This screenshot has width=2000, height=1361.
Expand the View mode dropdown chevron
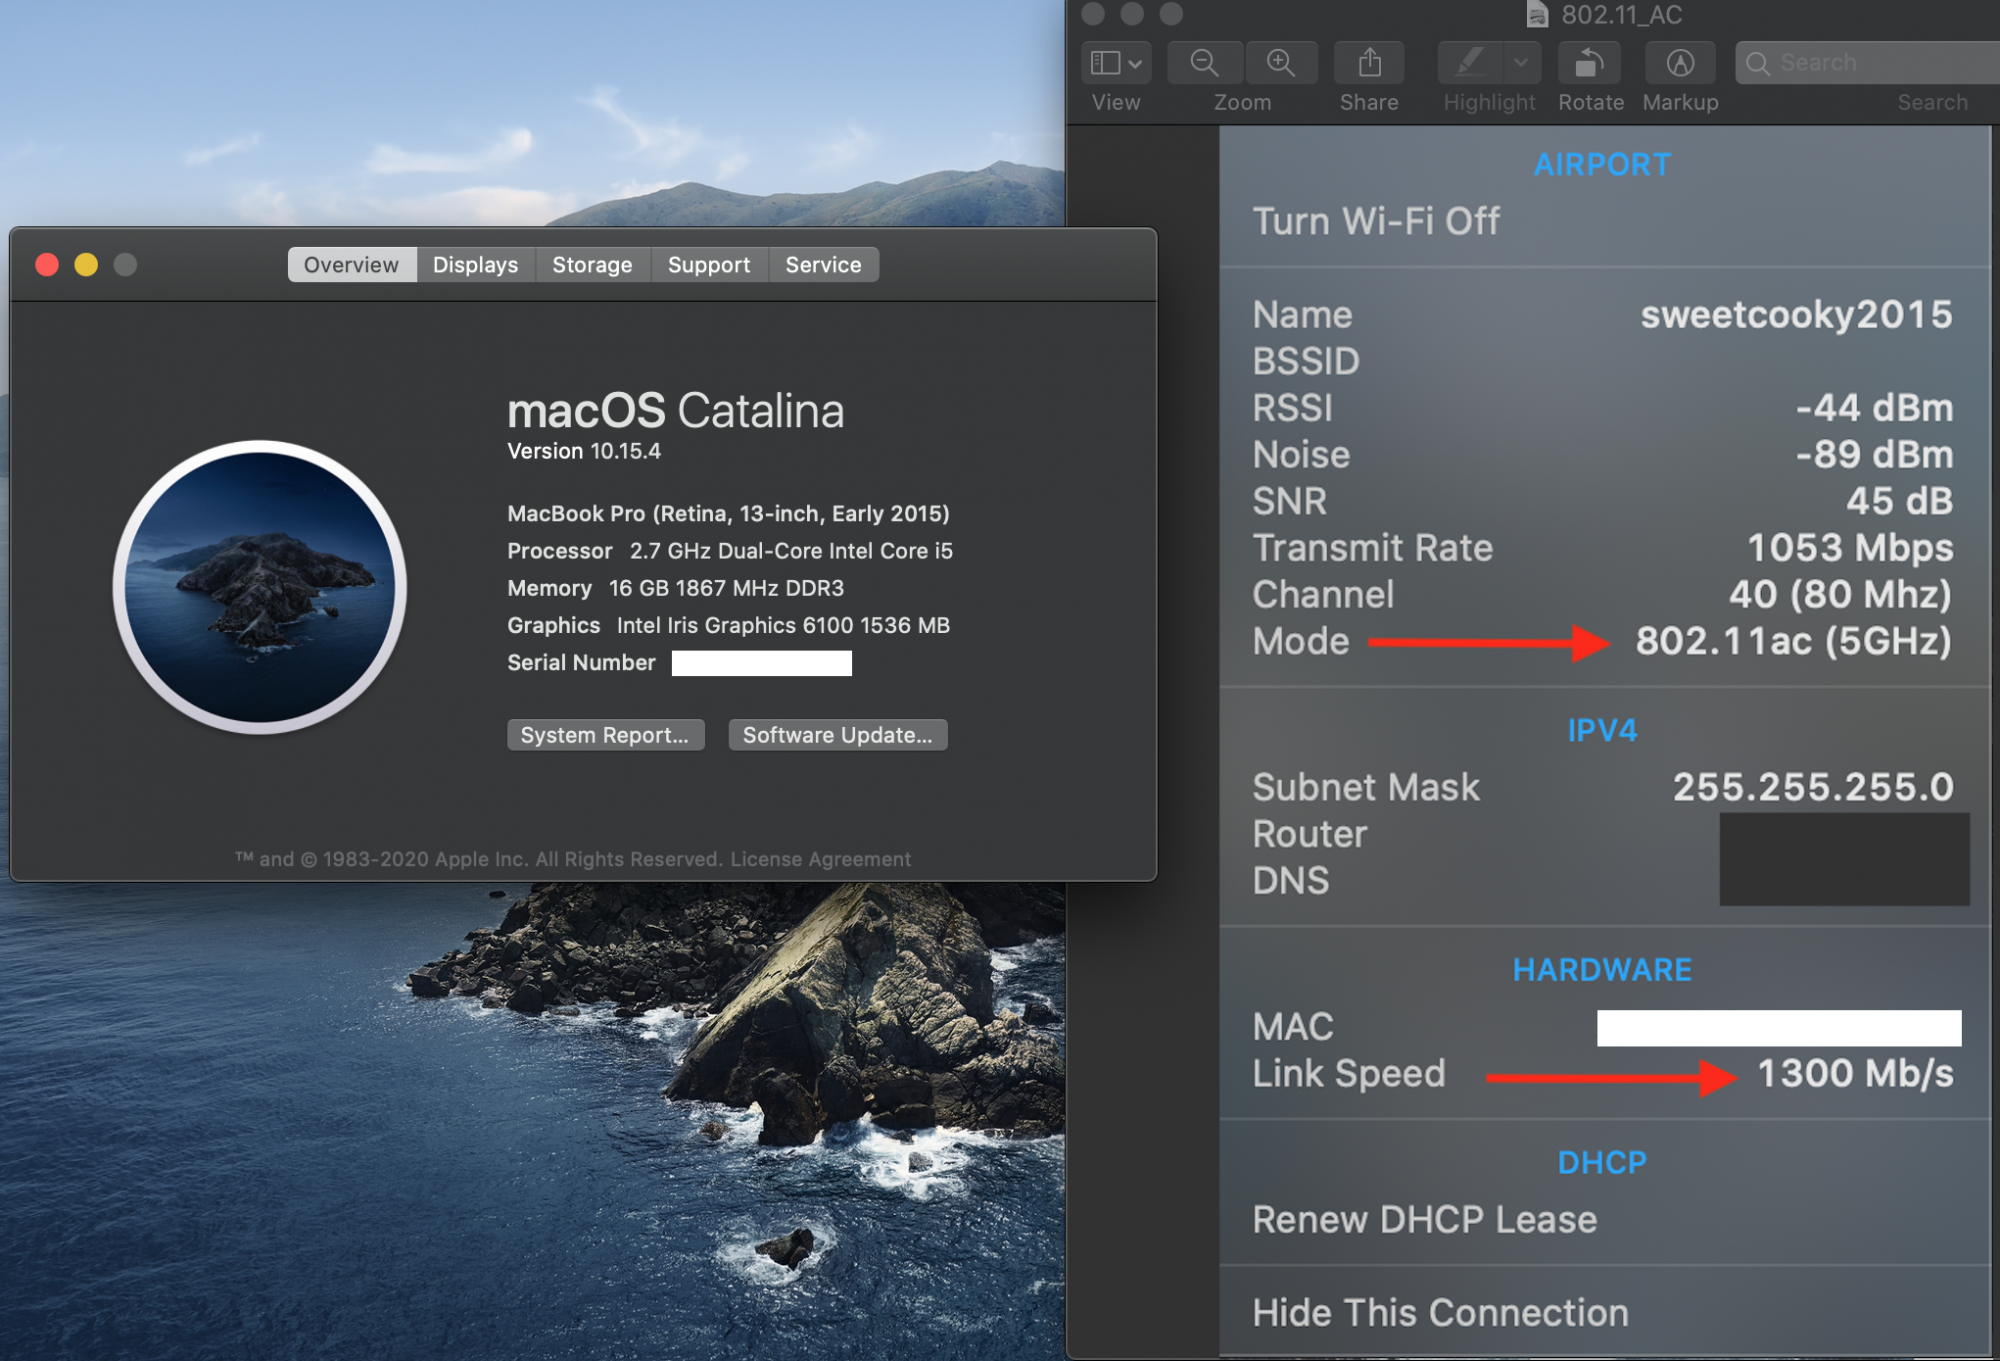(1136, 63)
